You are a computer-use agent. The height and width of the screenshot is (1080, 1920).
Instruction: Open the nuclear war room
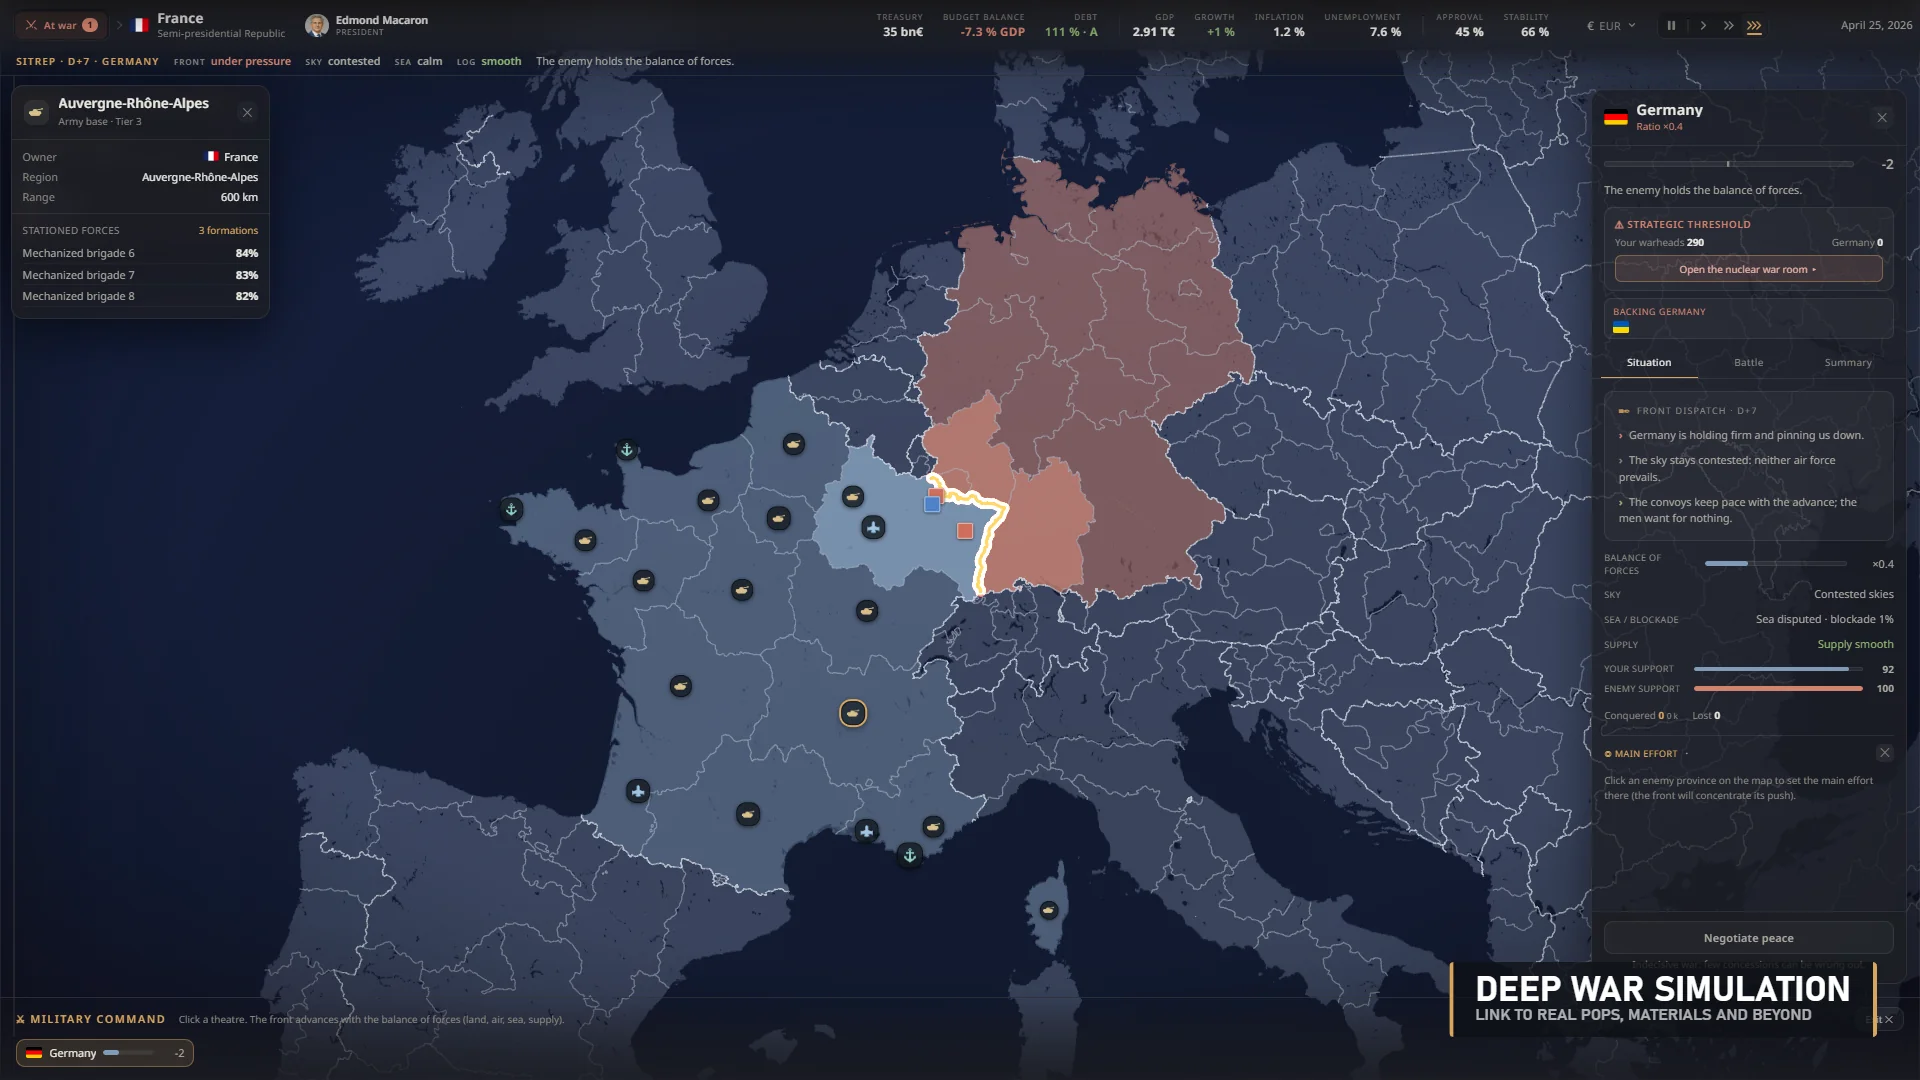tap(1748, 269)
